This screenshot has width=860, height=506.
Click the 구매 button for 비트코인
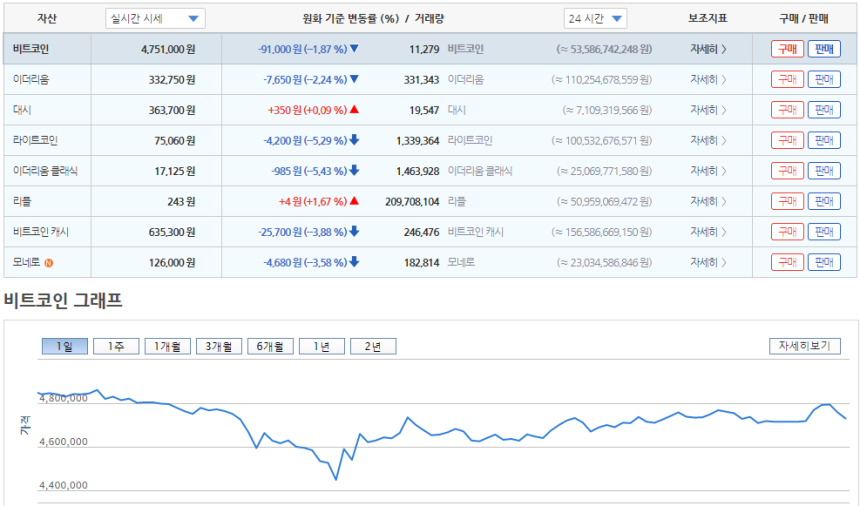787,49
